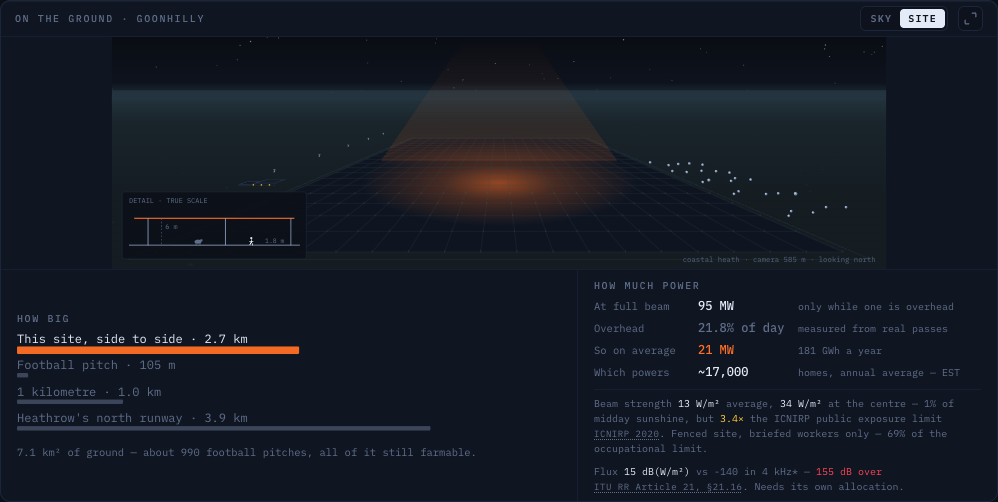Click the Football pitch comparison bar
The image size is (998, 502).
pyautogui.click(x=22, y=375)
